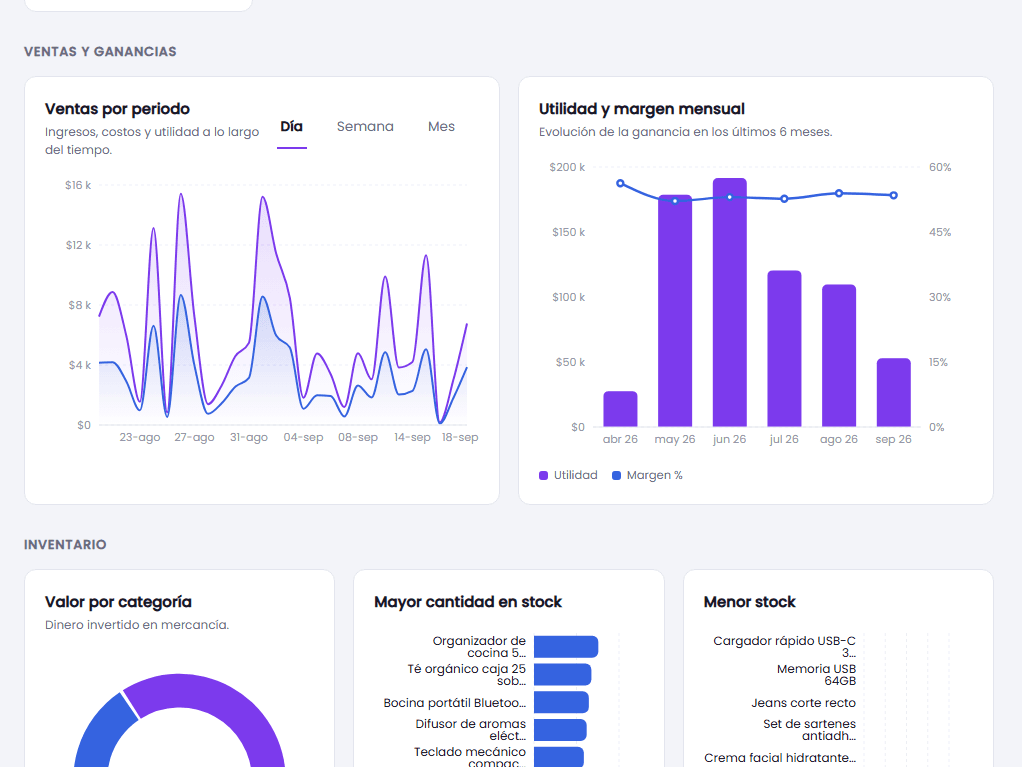Click the Organizador de cocina stock bar

pyautogui.click(x=566, y=646)
